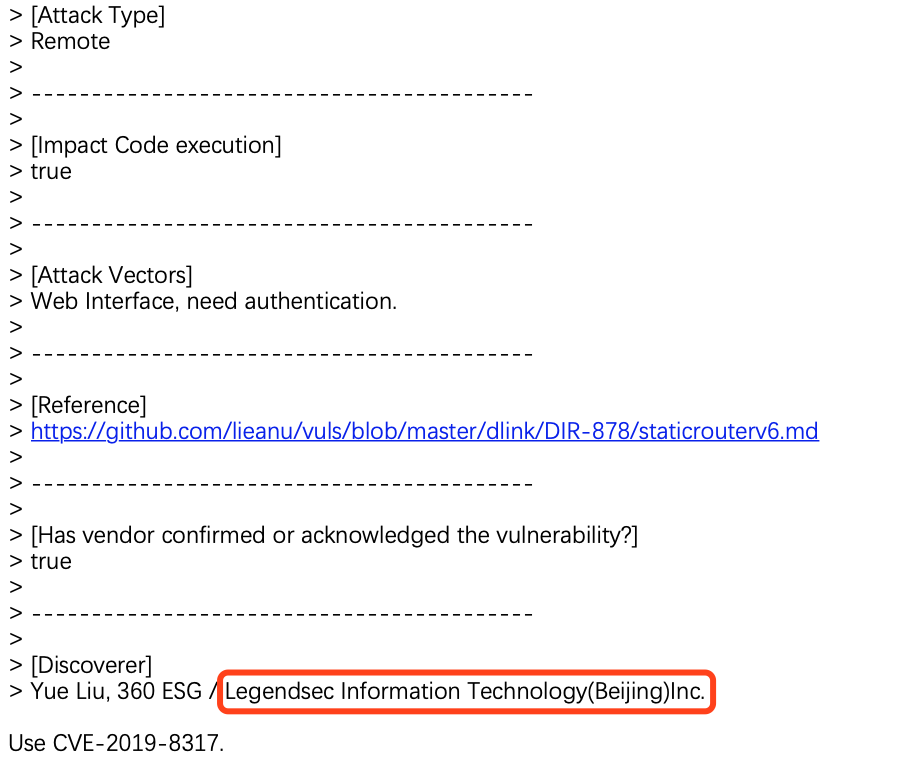The width and height of the screenshot is (914, 776).
Task: Click dashed separator below the github link
Action: [x=282, y=484]
